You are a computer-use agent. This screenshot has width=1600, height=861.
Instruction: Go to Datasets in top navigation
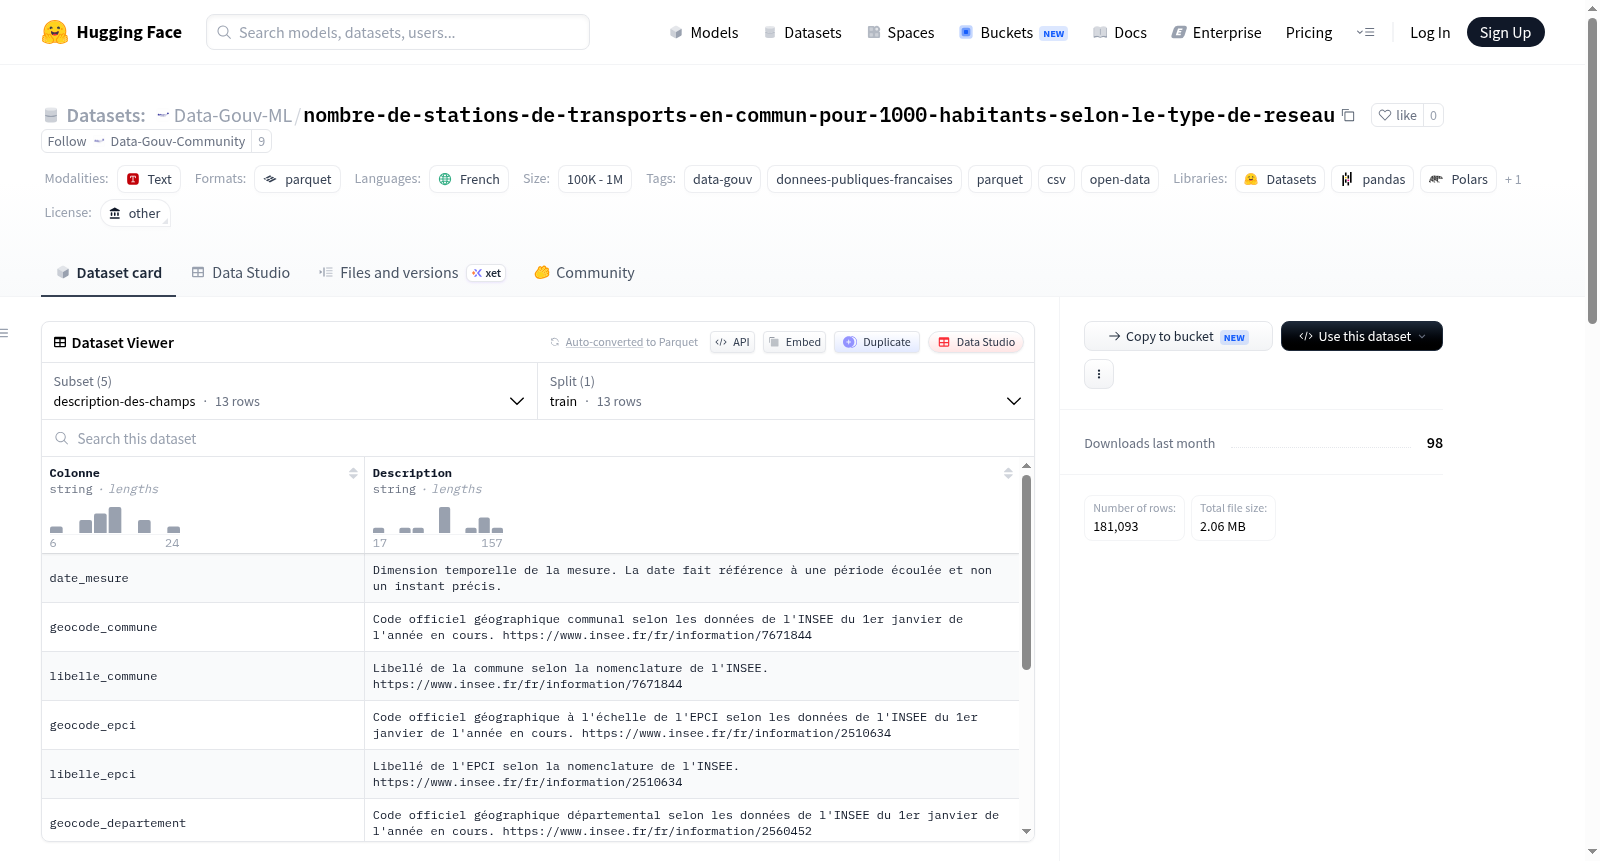[802, 32]
